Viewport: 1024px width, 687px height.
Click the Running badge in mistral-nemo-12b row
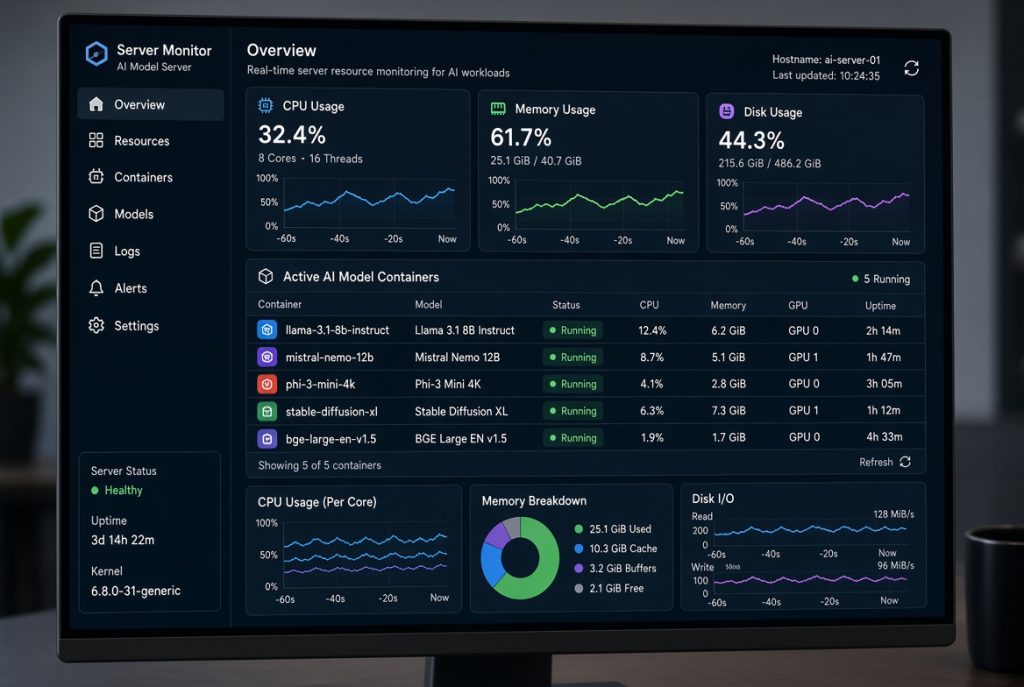573,357
